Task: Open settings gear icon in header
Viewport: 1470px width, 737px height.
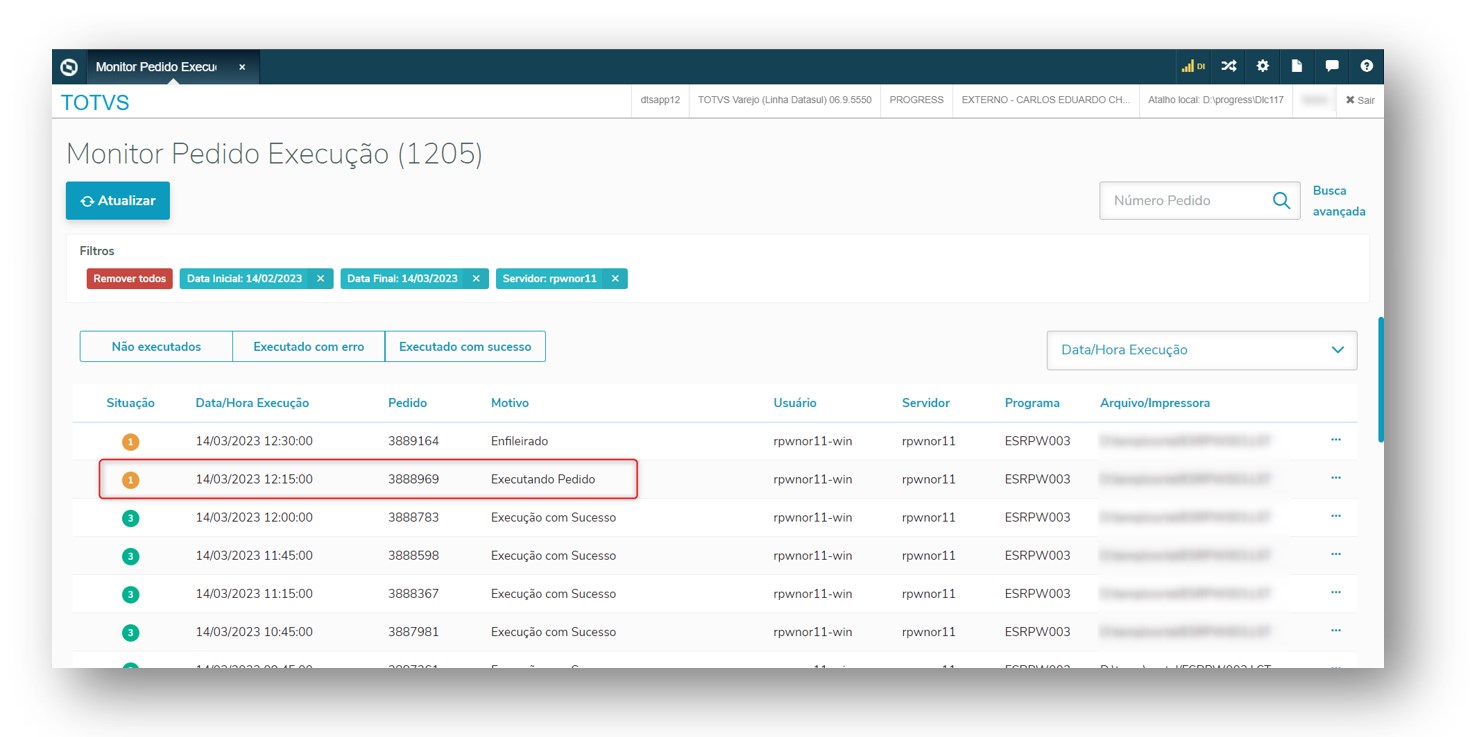Action: tap(1263, 66)
